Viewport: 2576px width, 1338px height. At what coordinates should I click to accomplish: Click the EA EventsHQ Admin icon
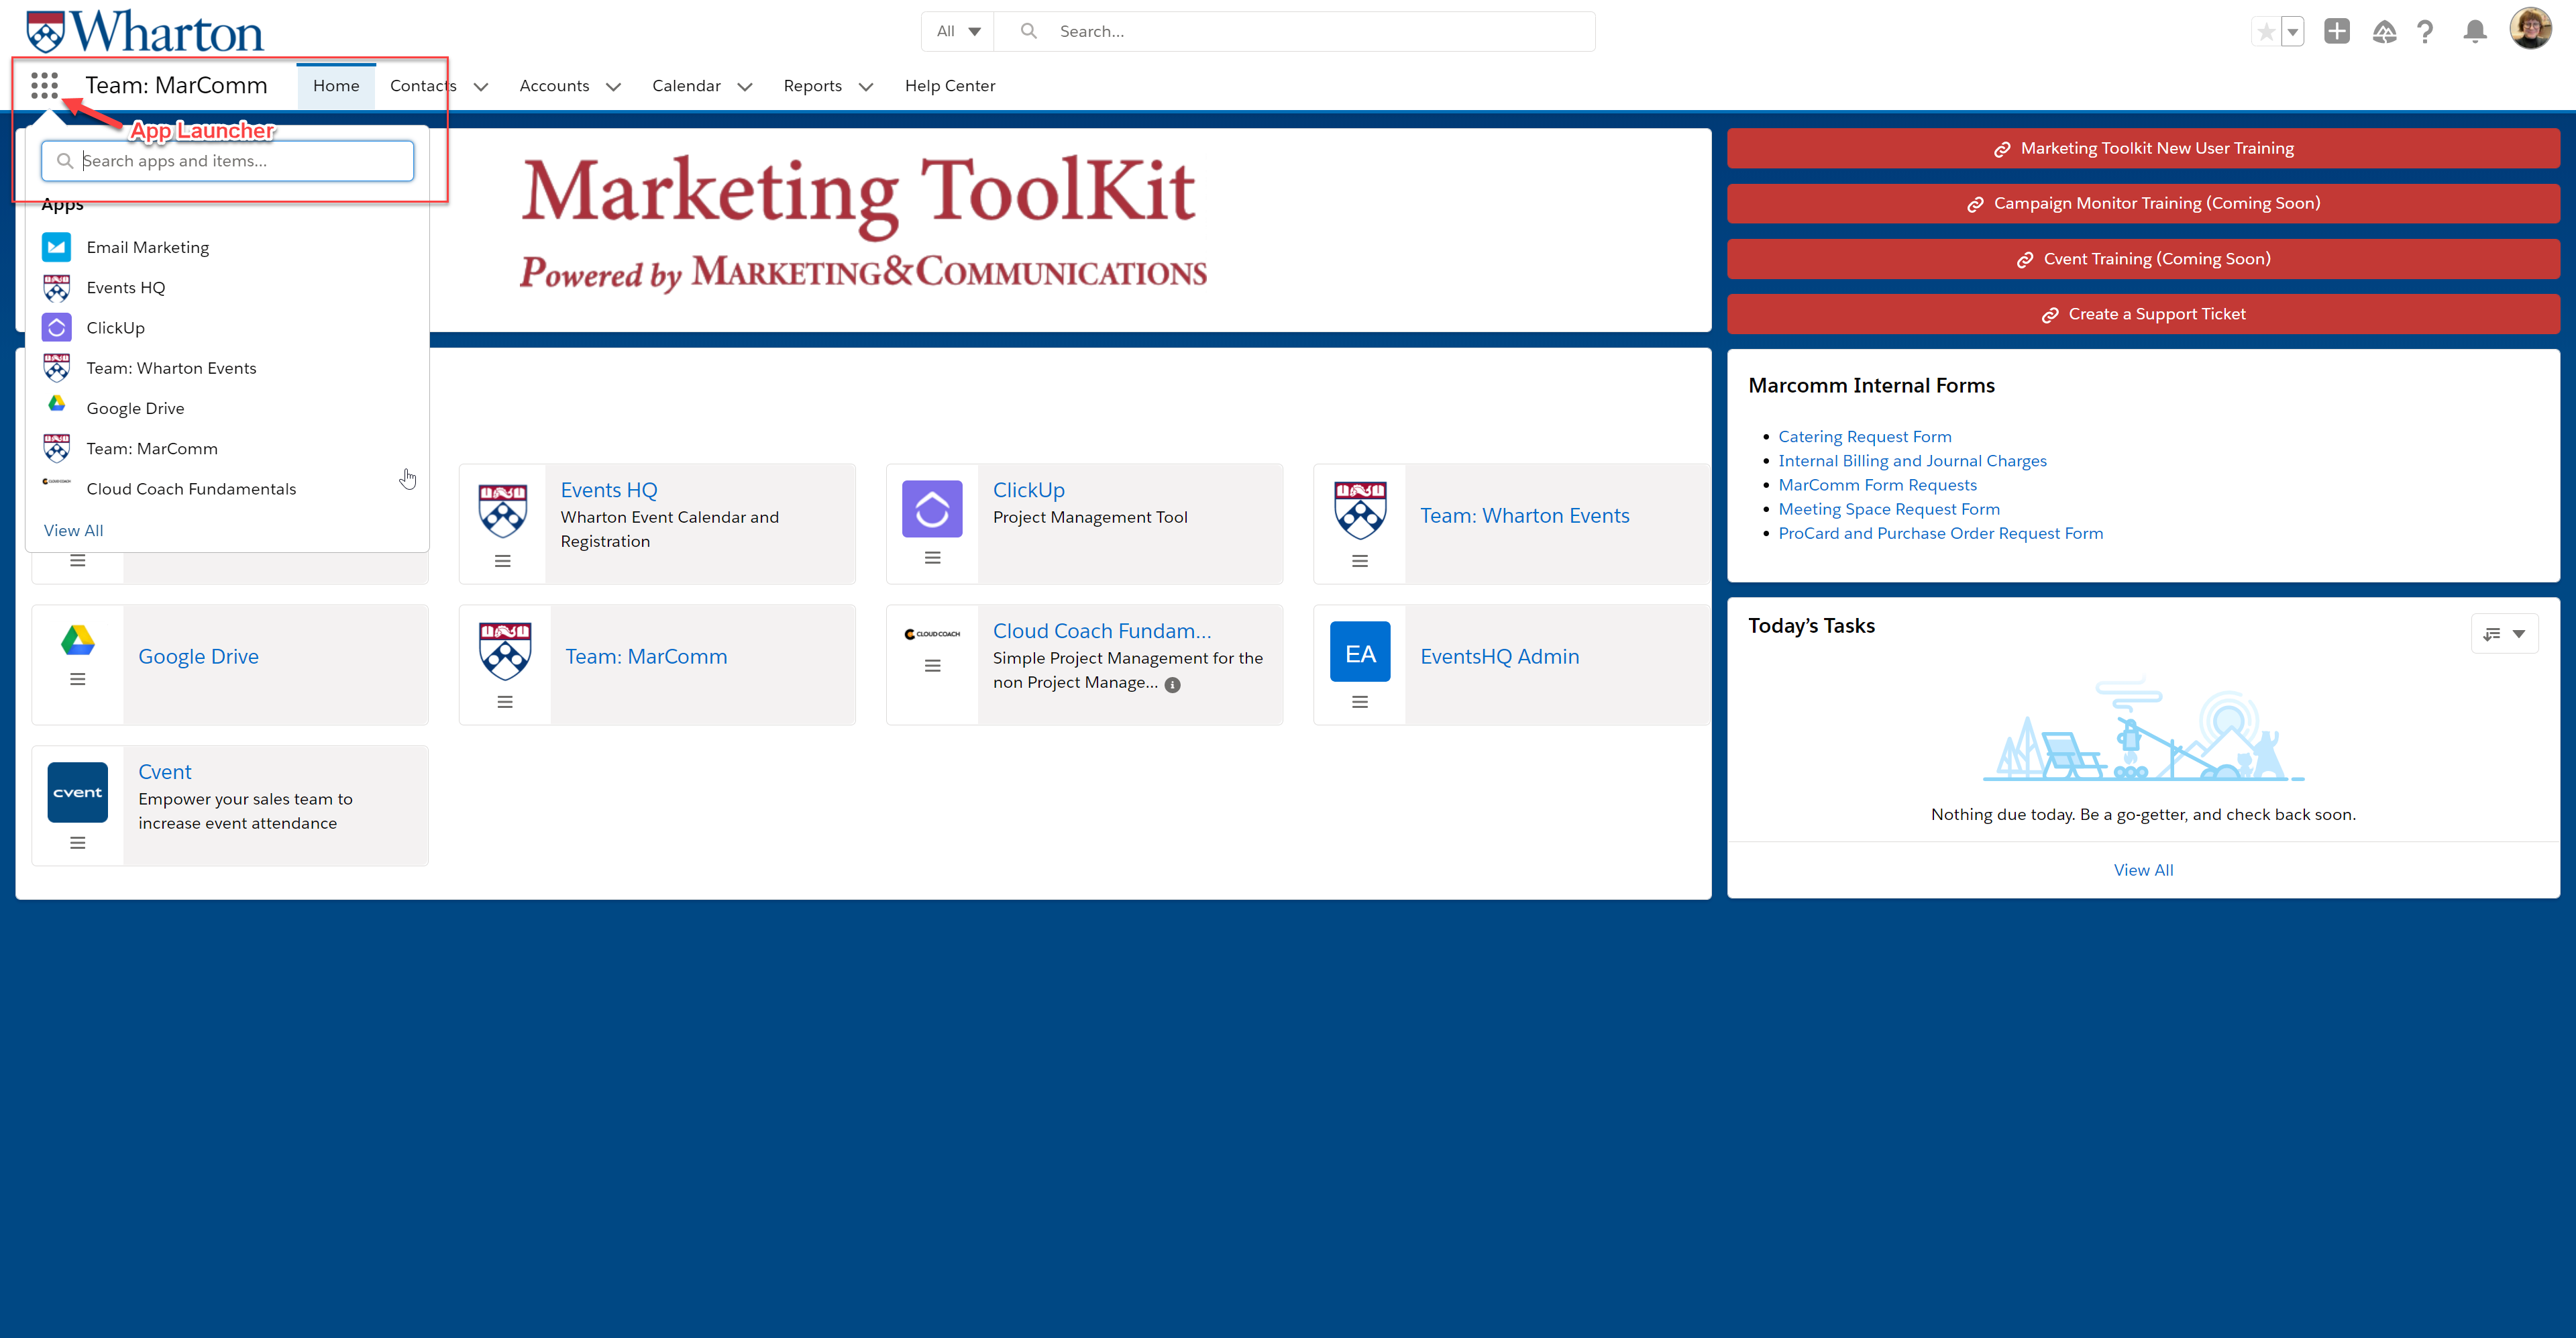pos(1360,651)
